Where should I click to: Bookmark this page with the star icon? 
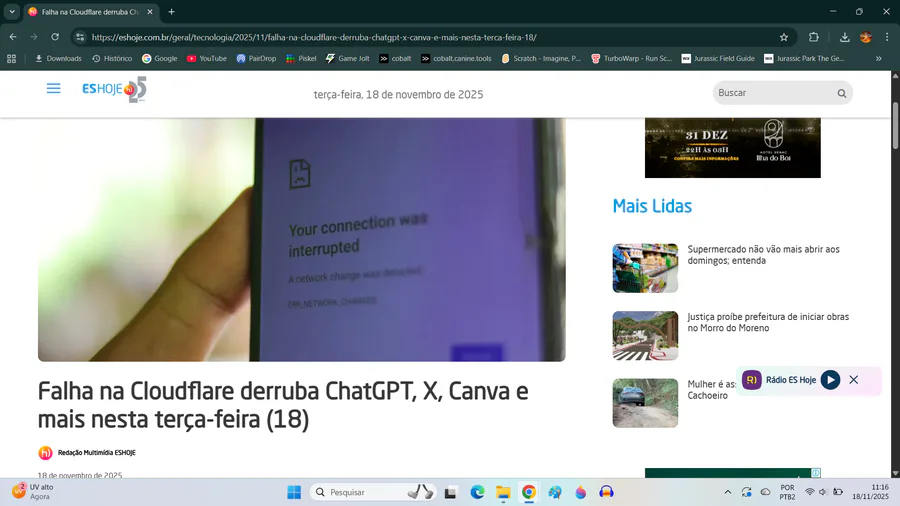click(783, 37)
